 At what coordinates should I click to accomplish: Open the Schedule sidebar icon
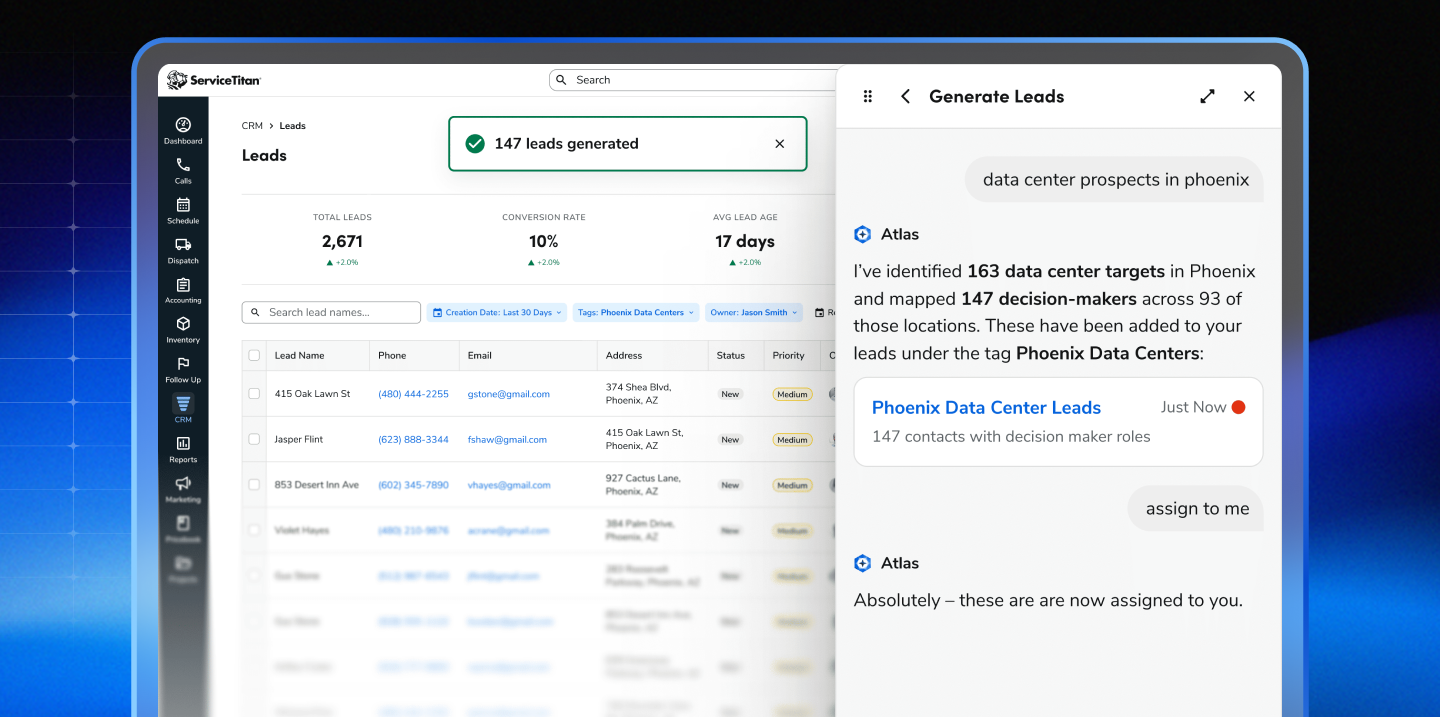(x=183, y=205)
